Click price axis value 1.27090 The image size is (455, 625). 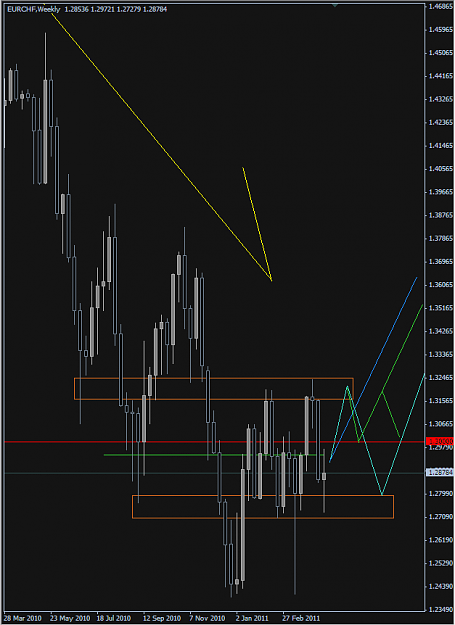441,517
